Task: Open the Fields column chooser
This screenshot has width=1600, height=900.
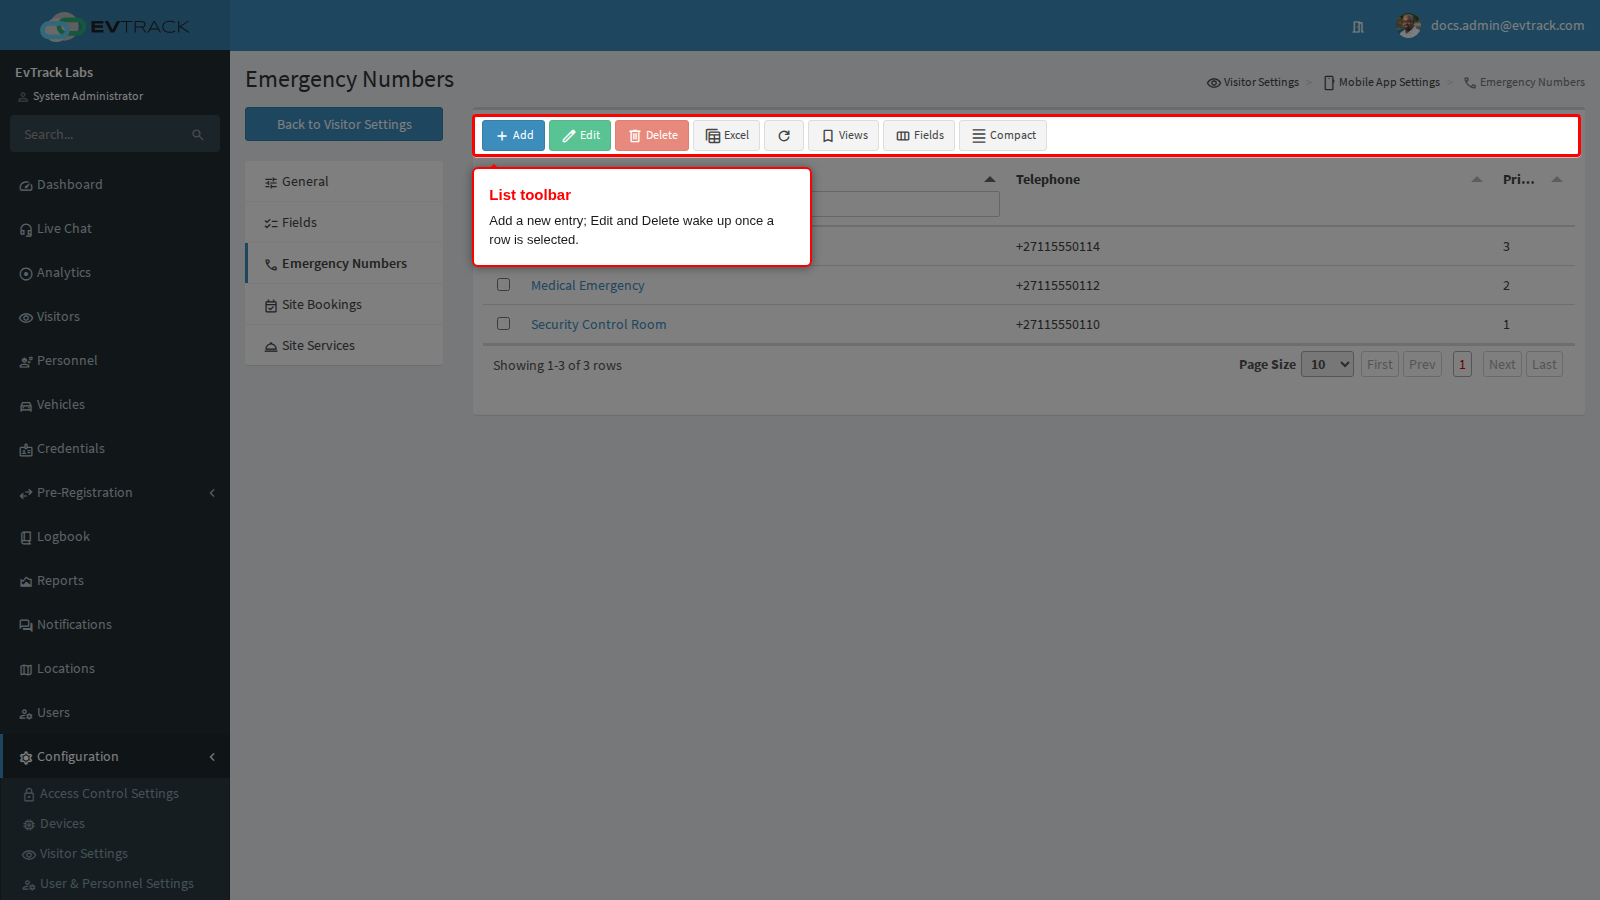Action: click(919, 136)
